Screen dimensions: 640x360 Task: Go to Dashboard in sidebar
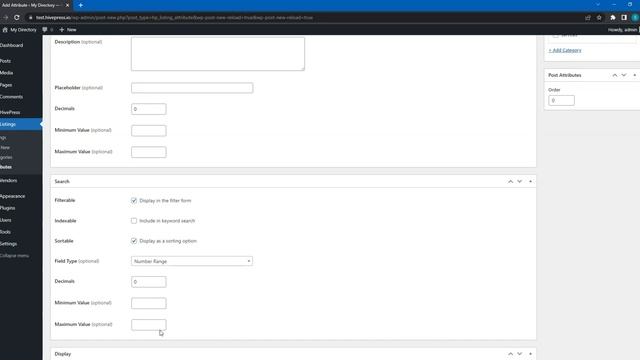(11, 45)
